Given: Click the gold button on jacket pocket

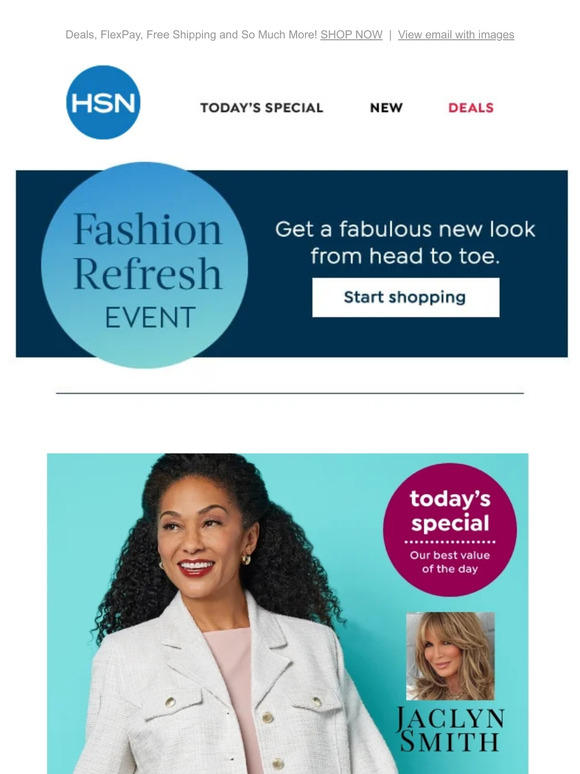Looking at the screenshot, I should [x=170, y=701].
